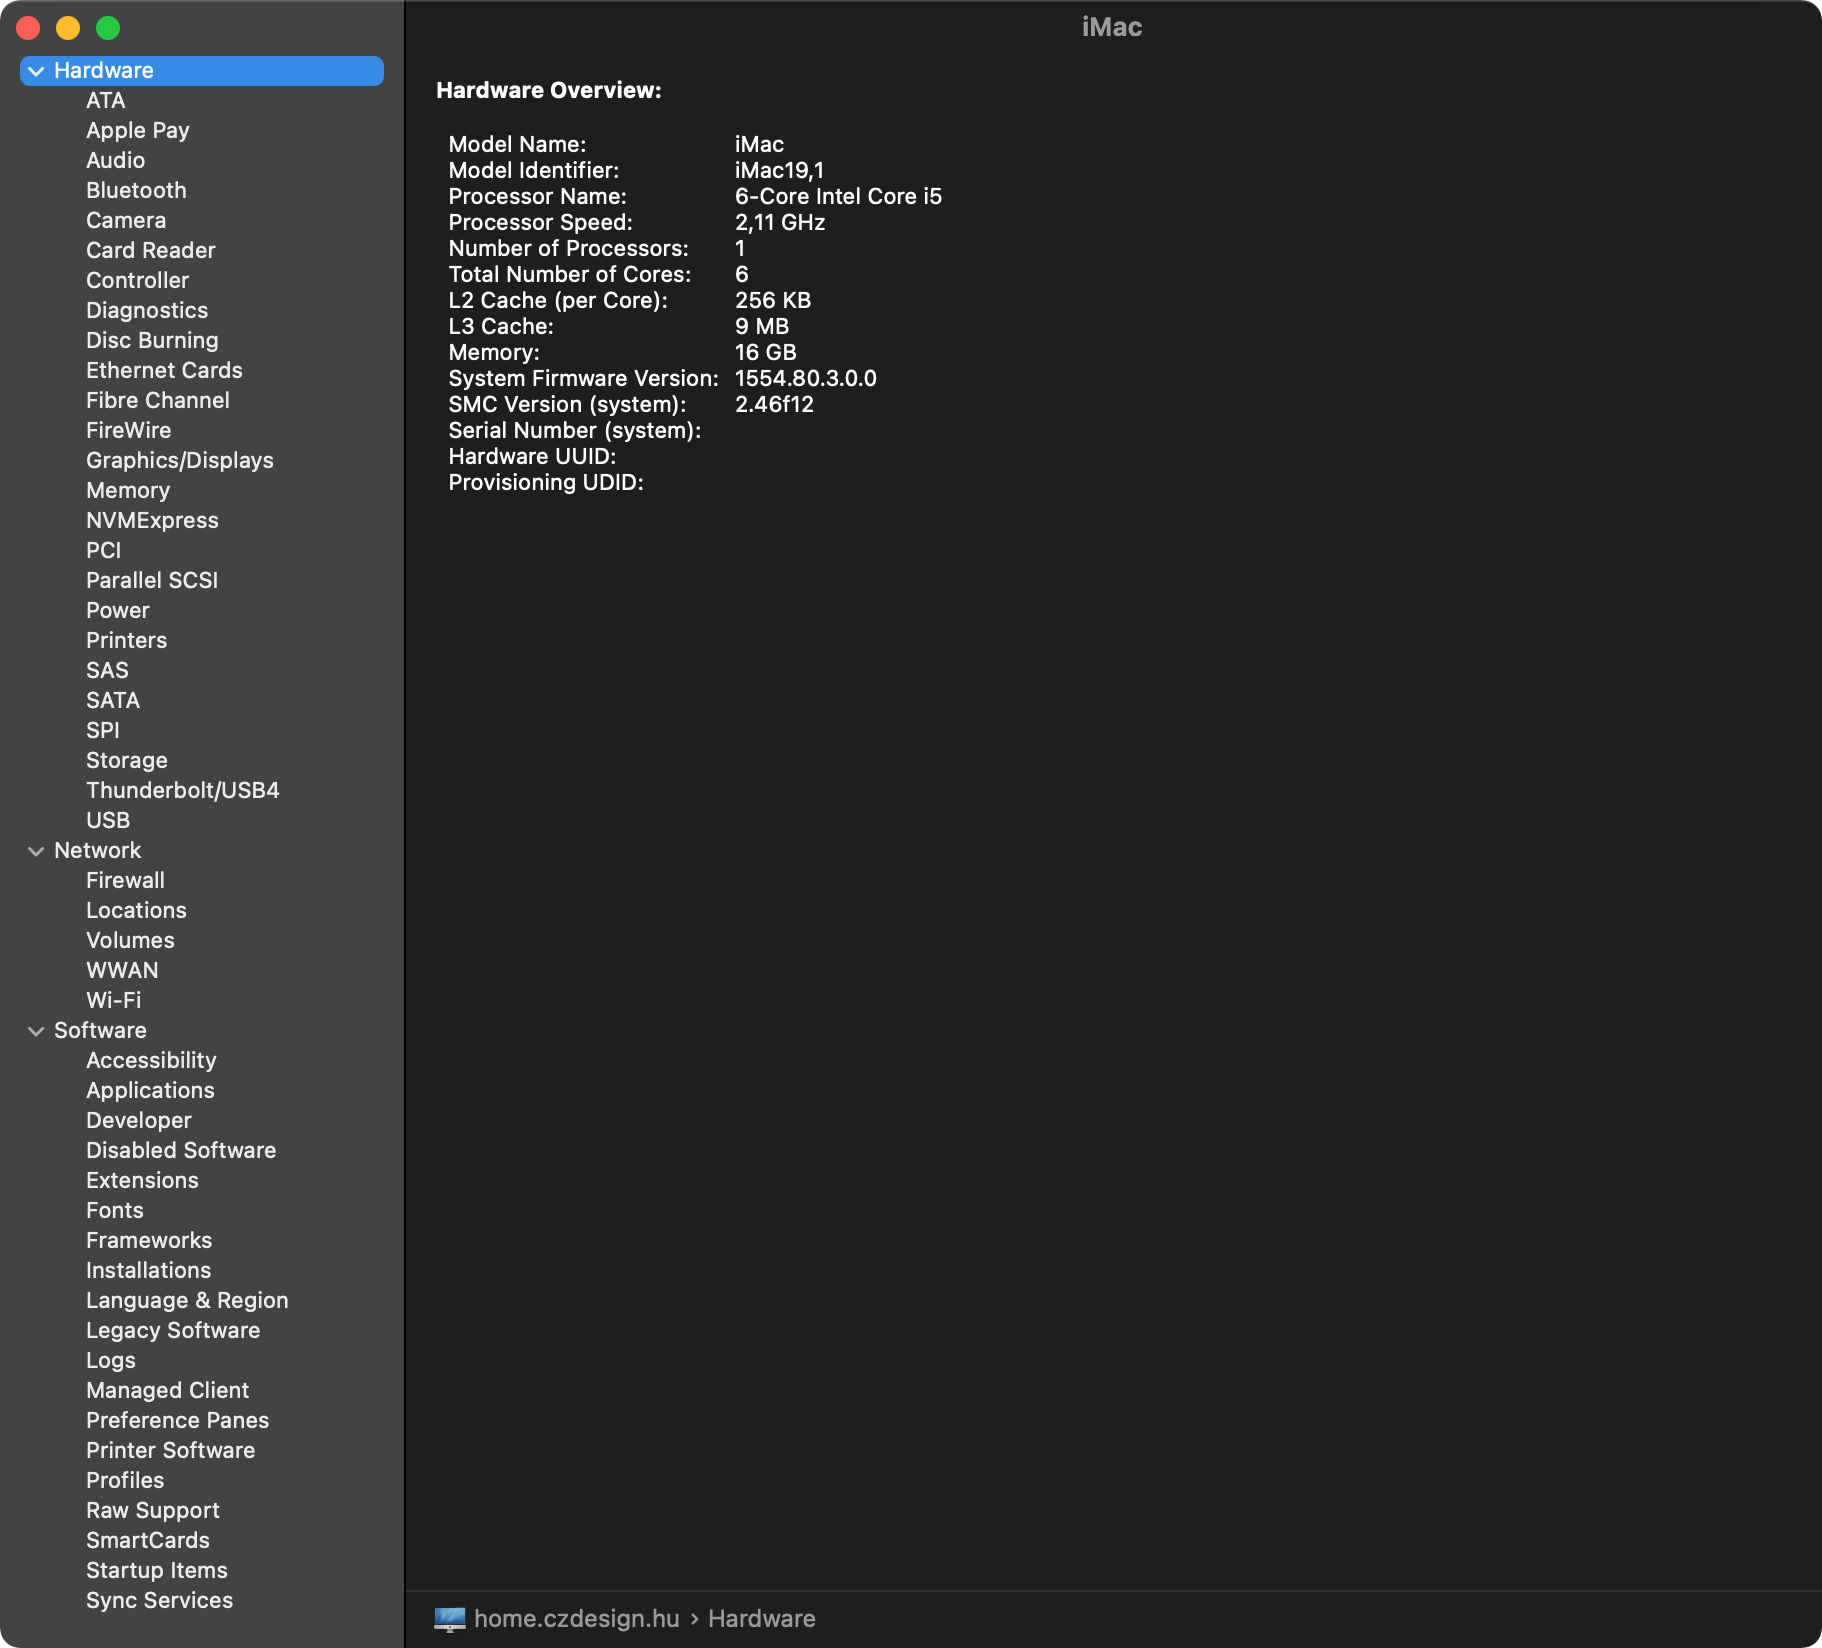Viewport: 1822px width, 1648px height.
Task: Open Power in the sidebar
Action: [x=118, y=611]
